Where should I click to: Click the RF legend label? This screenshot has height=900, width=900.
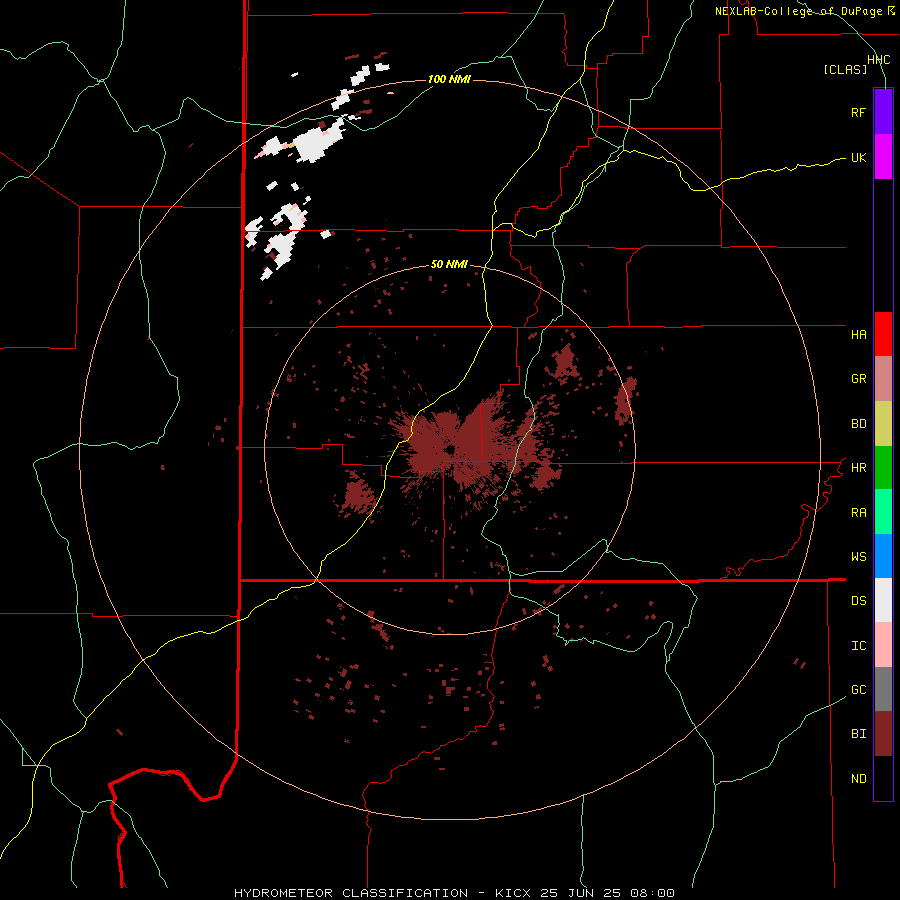click(x=858, y=112)
